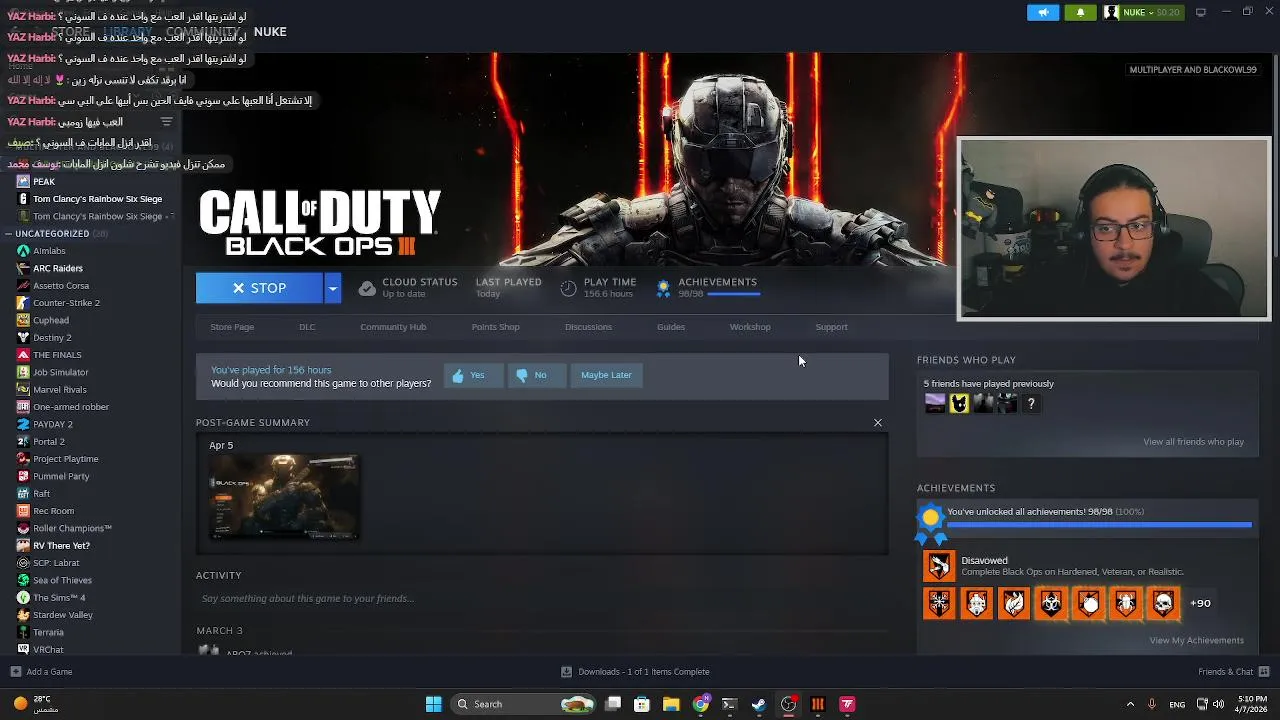Image resolution: width=1280 pixels, height=720 pixels.
Task: Open the Discussions tab
Action: 588,327
